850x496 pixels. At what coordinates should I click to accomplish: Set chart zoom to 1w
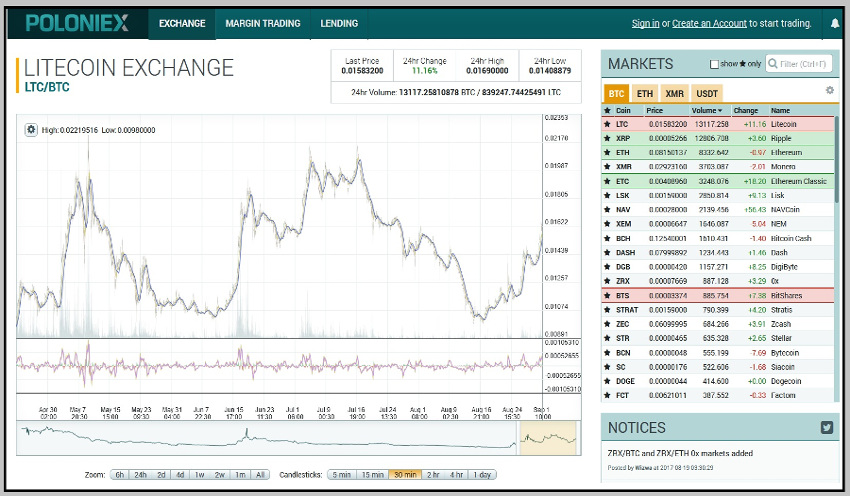(x=199, y=474)
